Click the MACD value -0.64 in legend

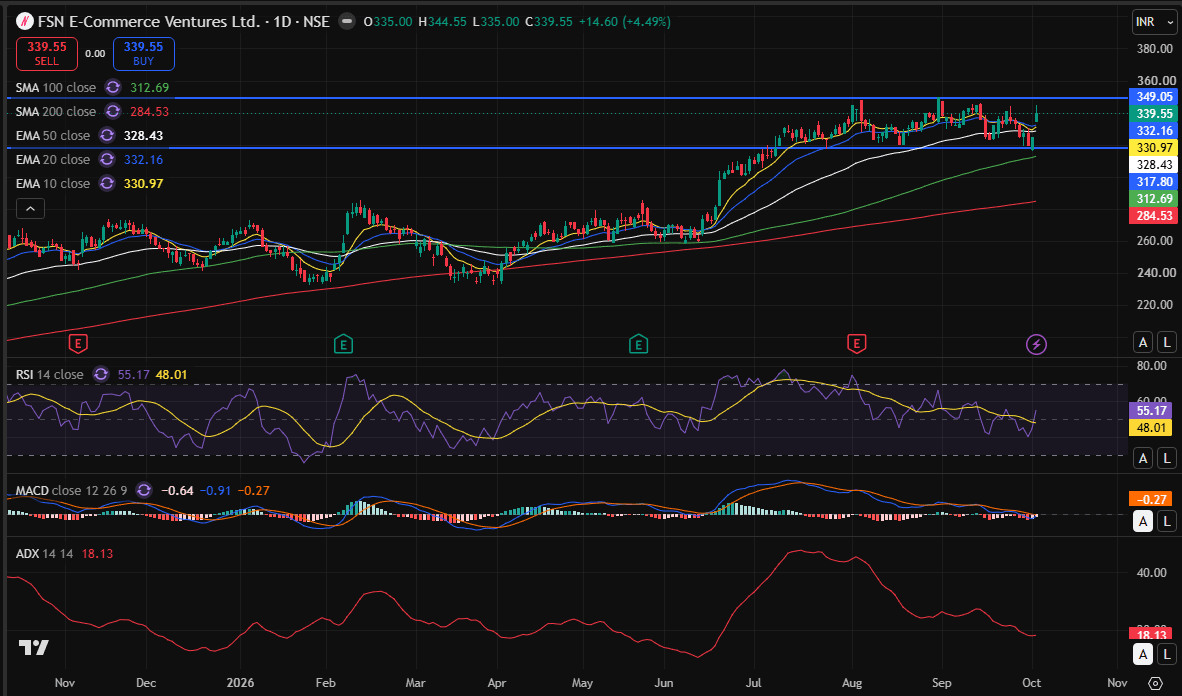coord(177,490)
